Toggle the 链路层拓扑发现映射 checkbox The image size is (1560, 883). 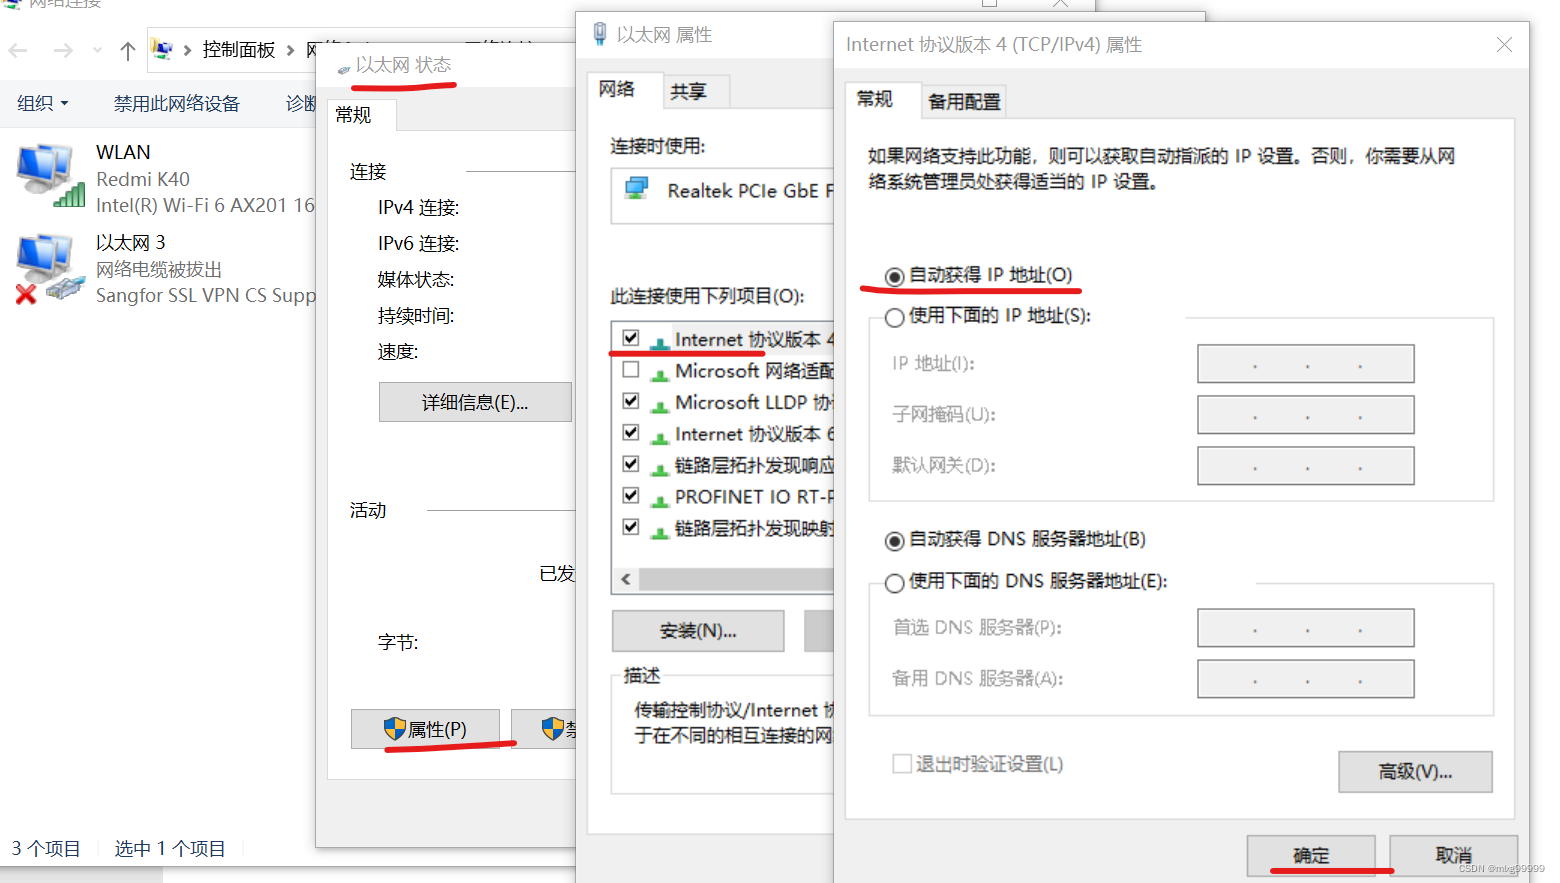pyautogui.click(x=631, y=527)
